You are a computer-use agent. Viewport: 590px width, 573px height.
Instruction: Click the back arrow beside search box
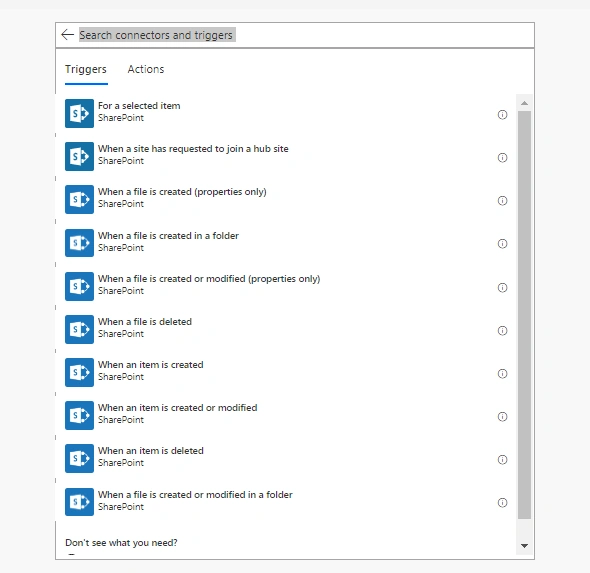click(x=67, y=35)
